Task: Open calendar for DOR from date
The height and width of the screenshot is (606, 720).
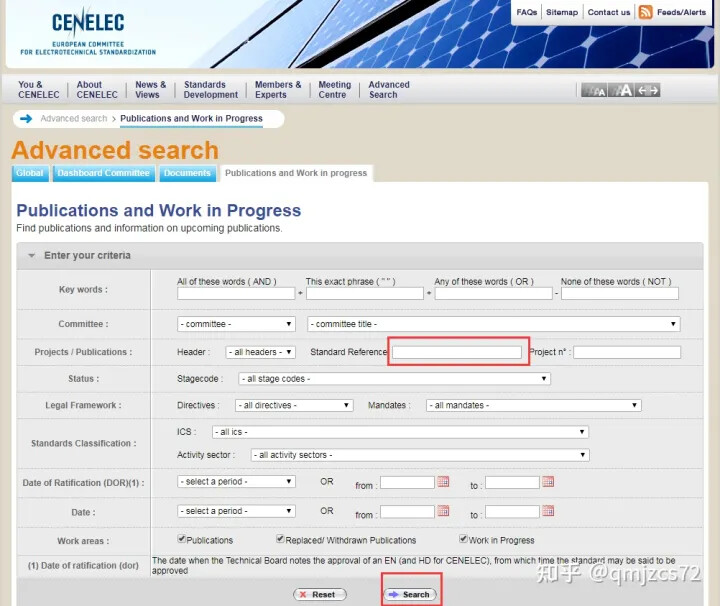Action: pyautogui.click(x=443, y=482)
